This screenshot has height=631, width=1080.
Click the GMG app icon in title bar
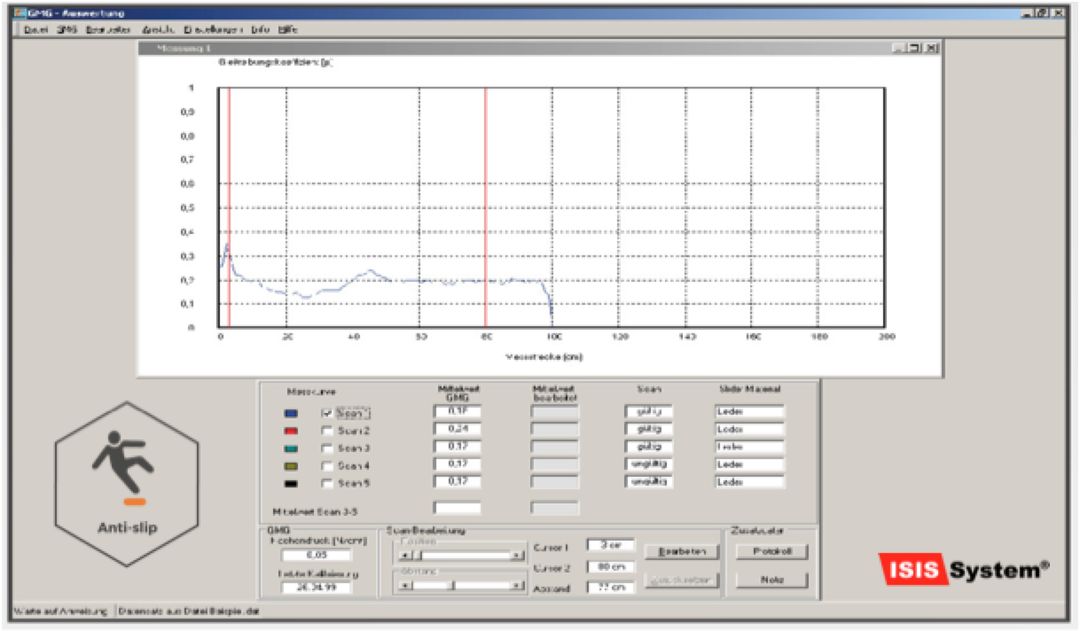click(20, 12)
